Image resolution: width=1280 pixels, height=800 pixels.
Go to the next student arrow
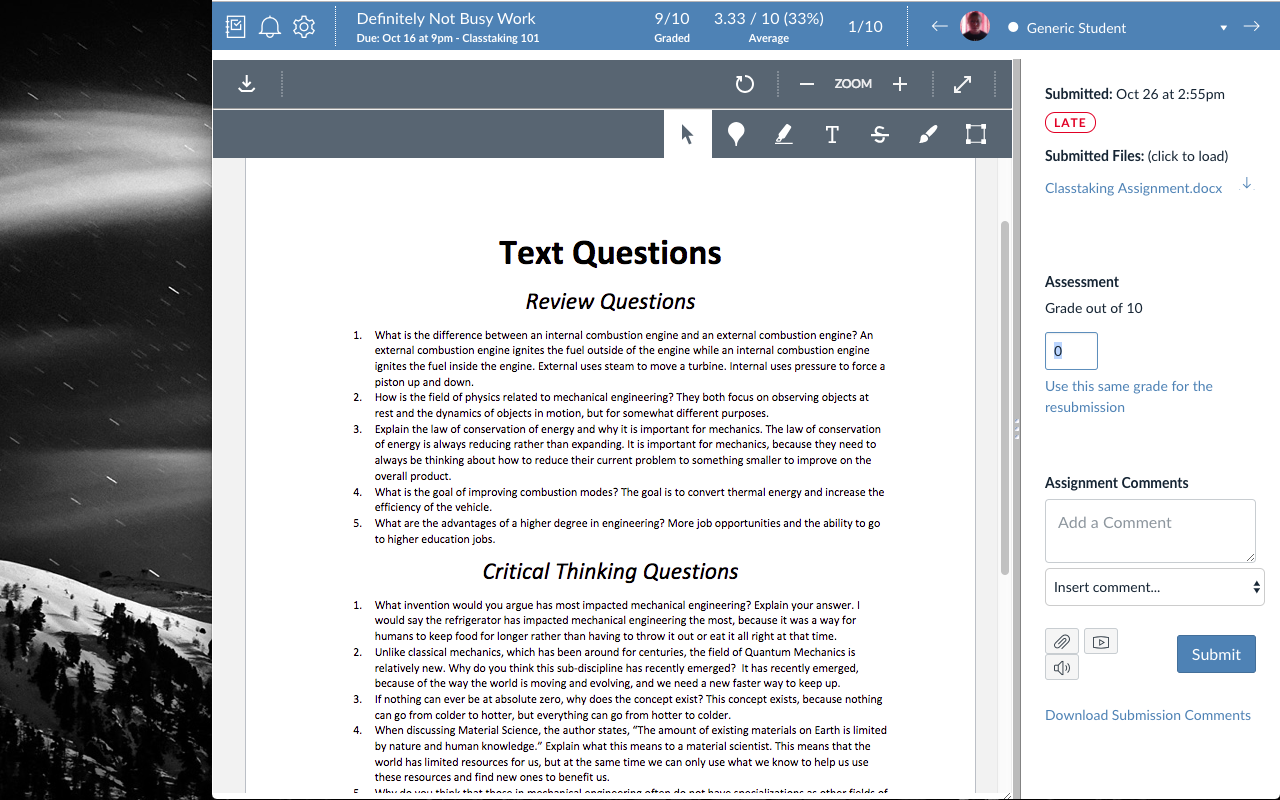click(x=1251, y=27)
